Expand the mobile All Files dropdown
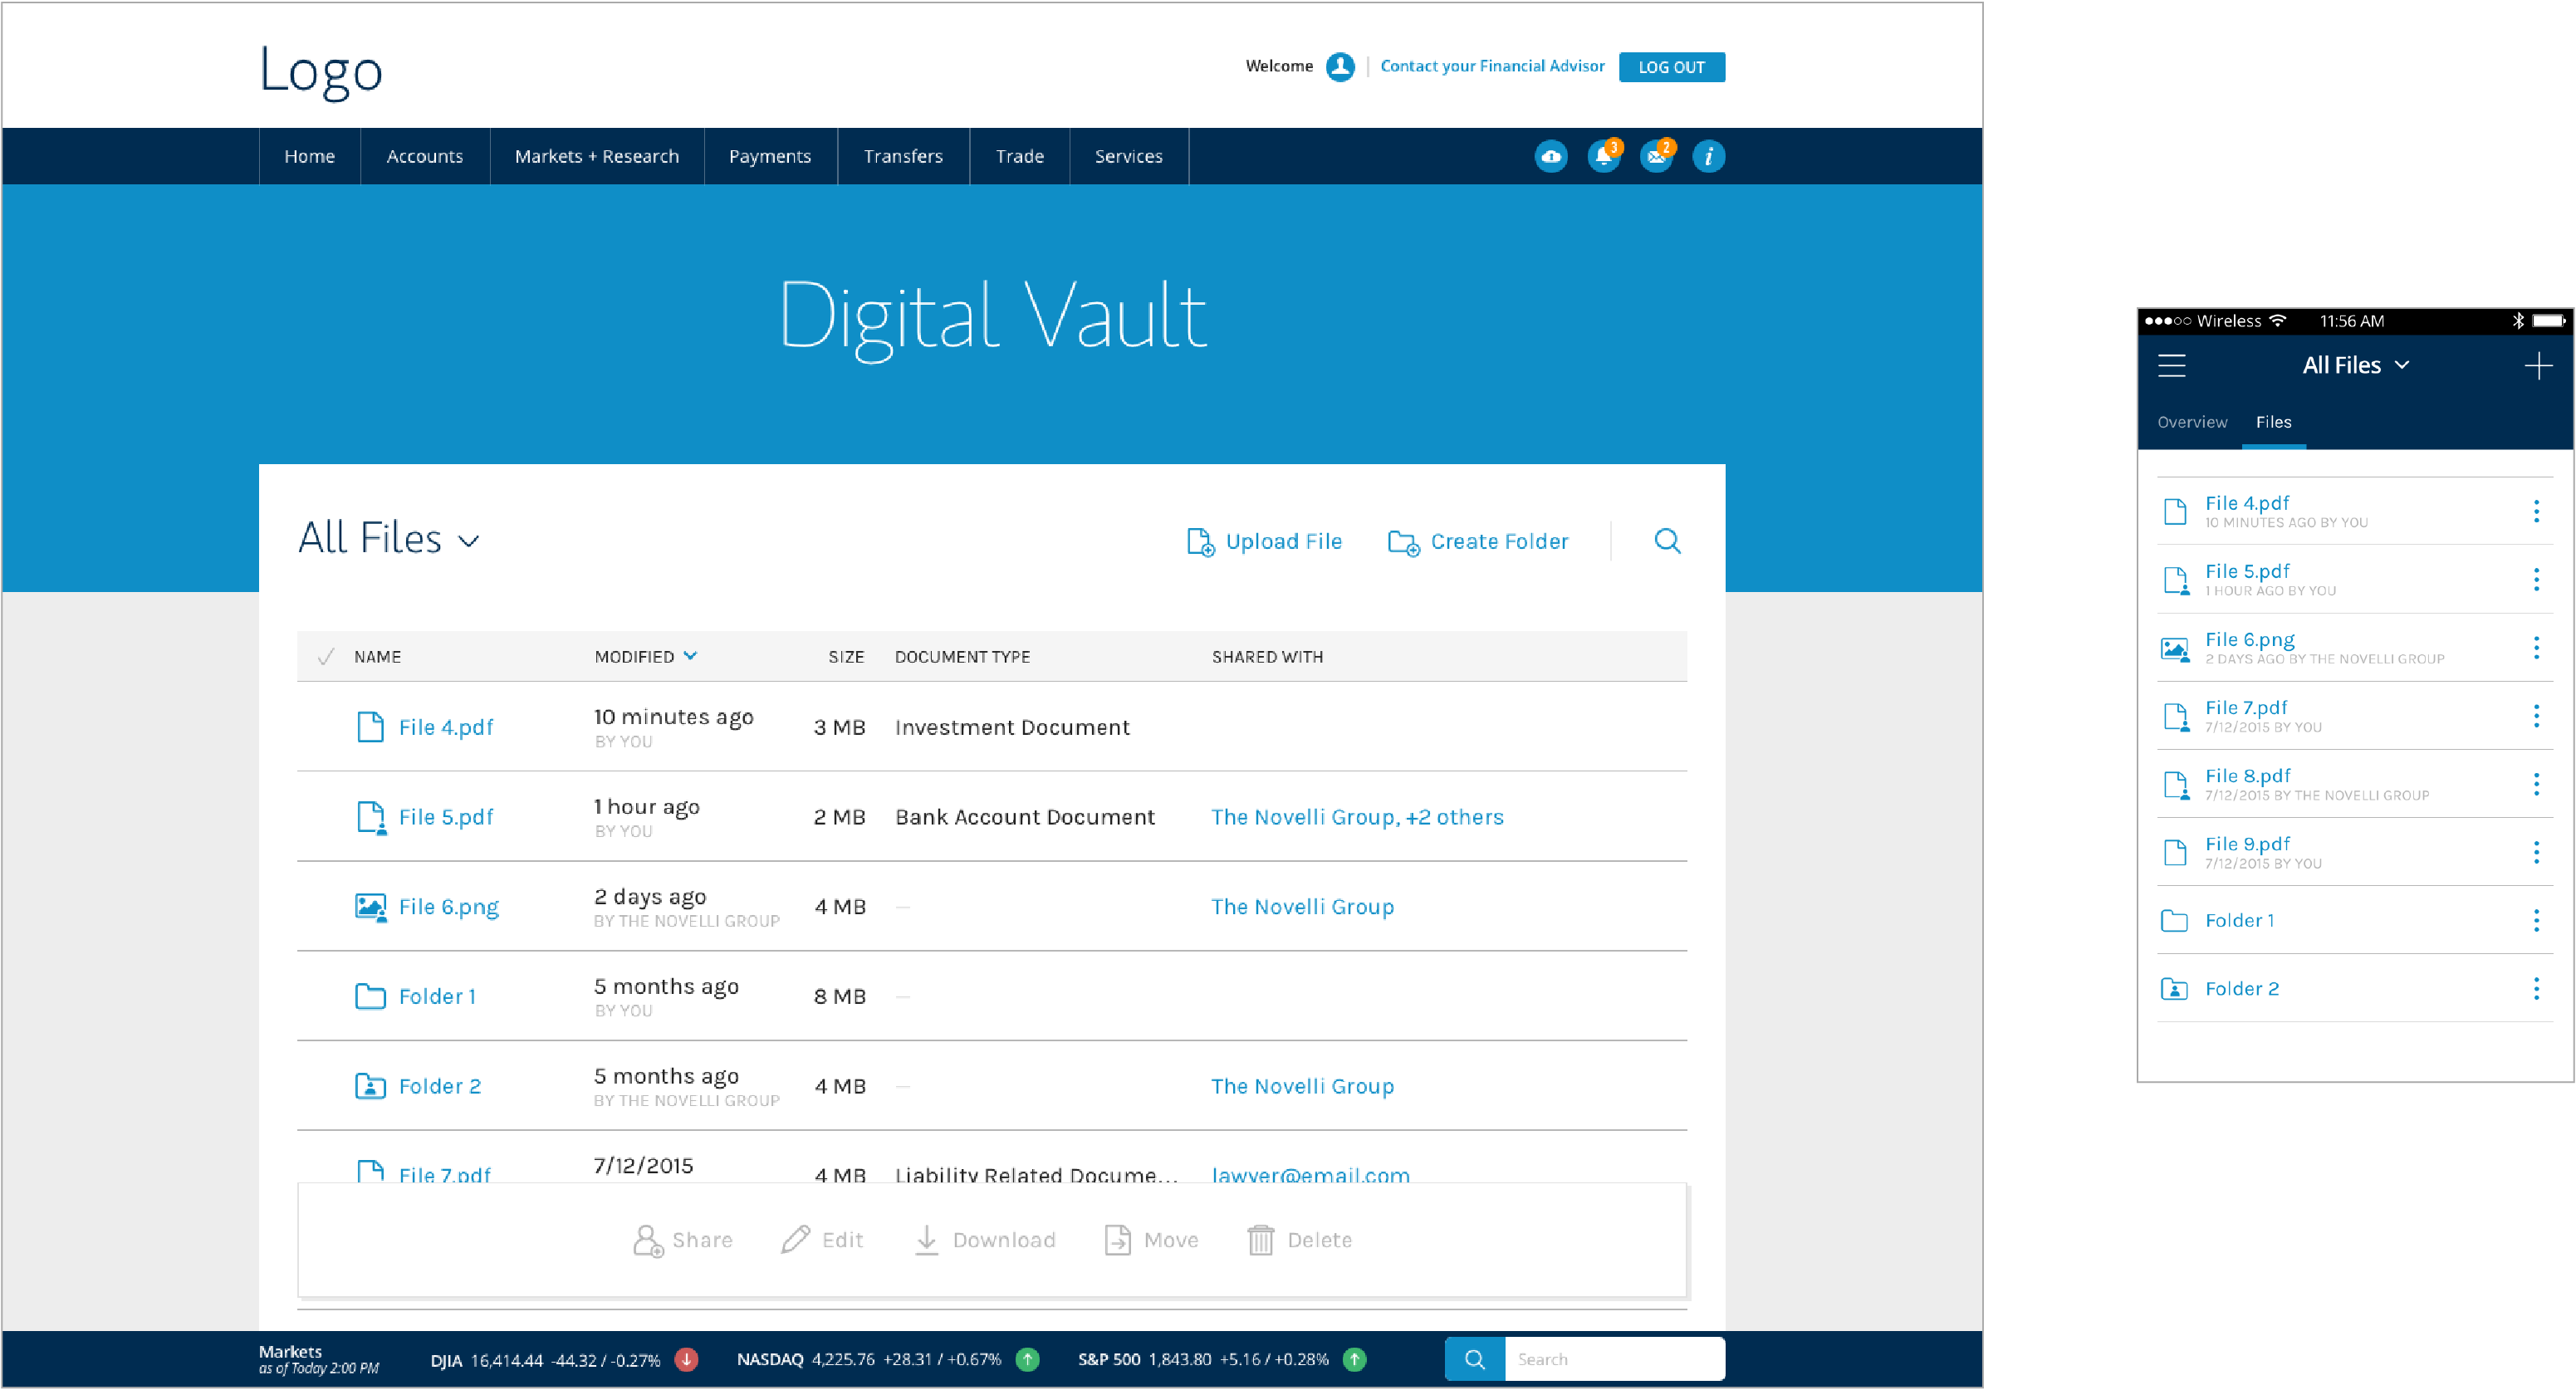This screenshot has width=2576, height=1390. [2355, 366]
